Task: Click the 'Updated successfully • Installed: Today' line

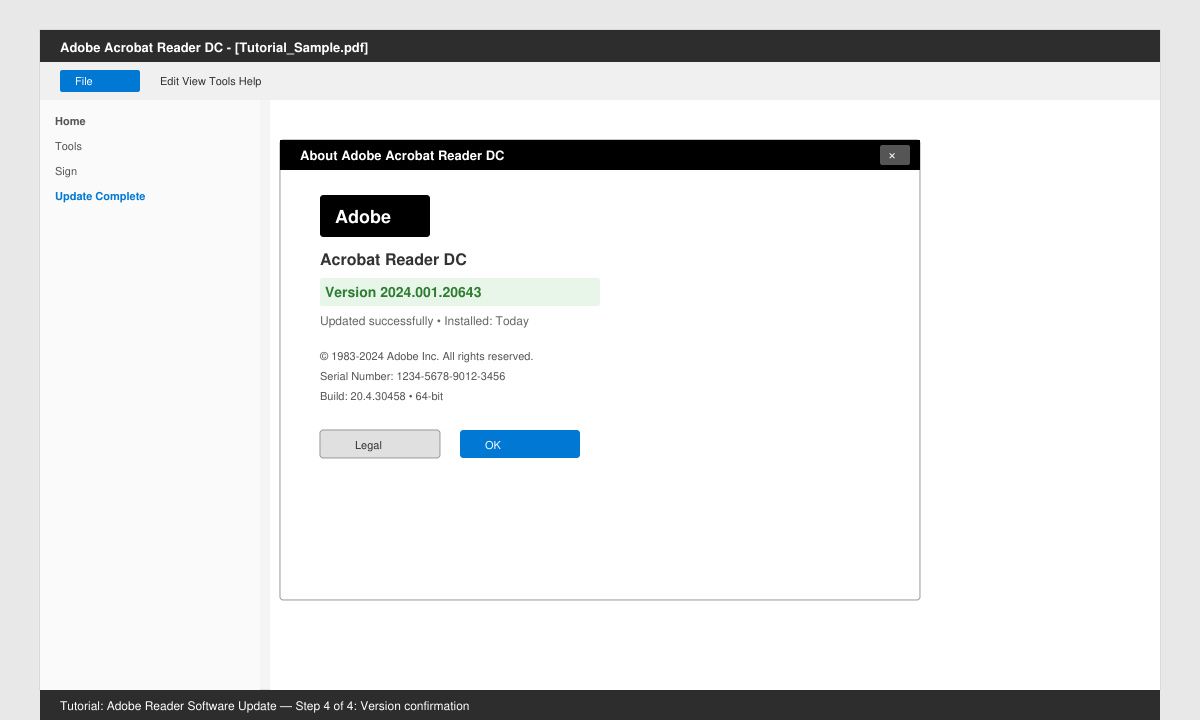Action: pyautogui.click(x=424, y=321)
